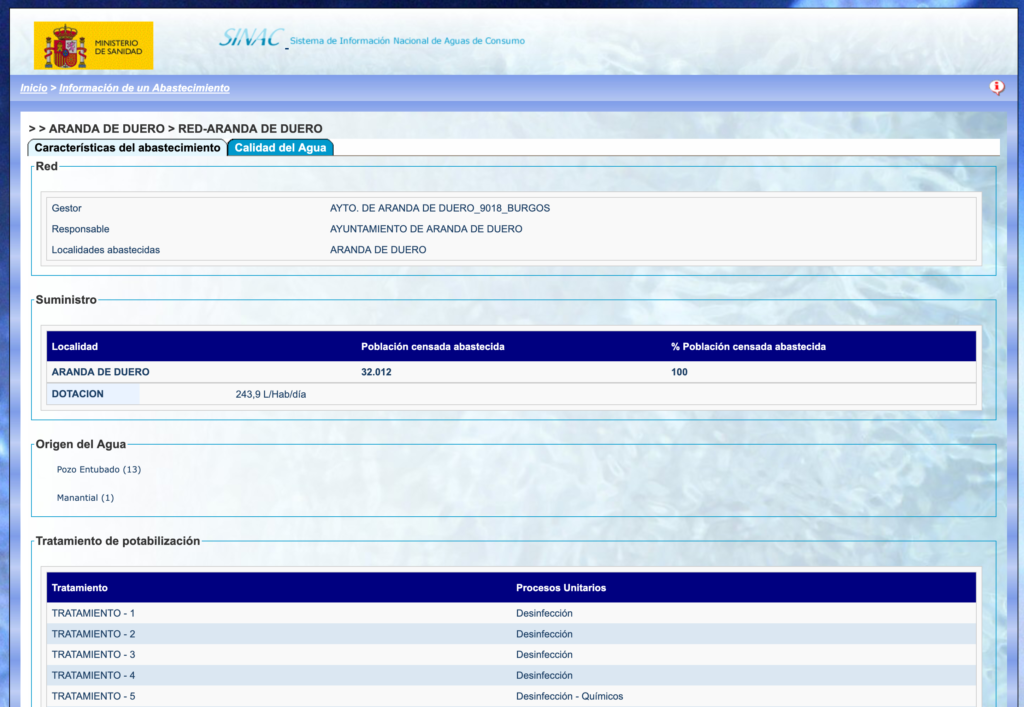Click the RED-ARANDA DE DUERO page heading

coord(250,129)
